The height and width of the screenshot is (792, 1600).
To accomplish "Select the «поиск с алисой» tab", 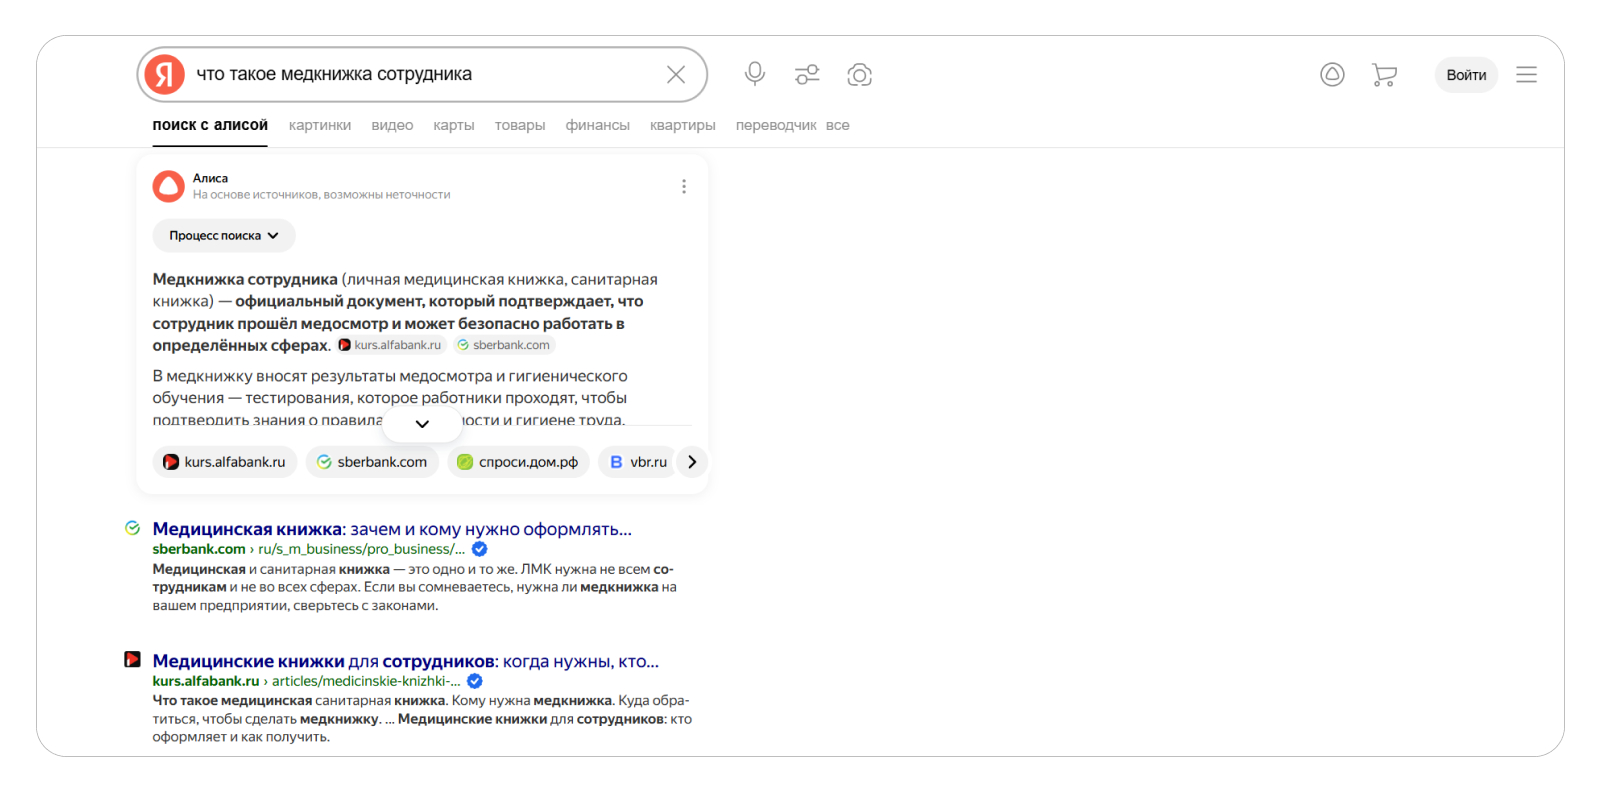I will click(x=210, y=125).
